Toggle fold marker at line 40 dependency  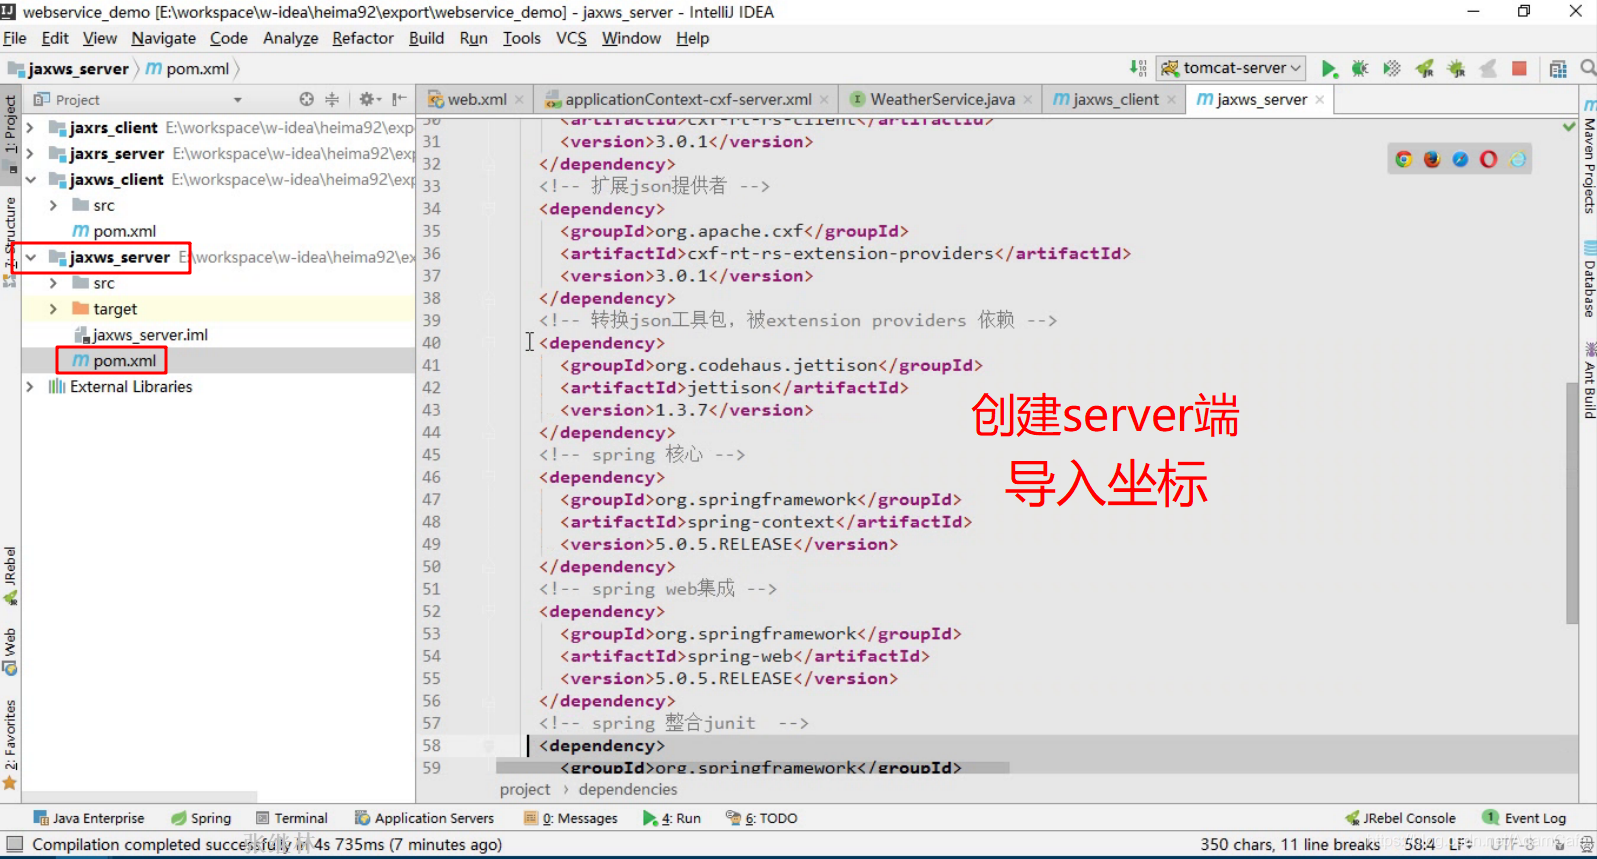coord(489,343)
